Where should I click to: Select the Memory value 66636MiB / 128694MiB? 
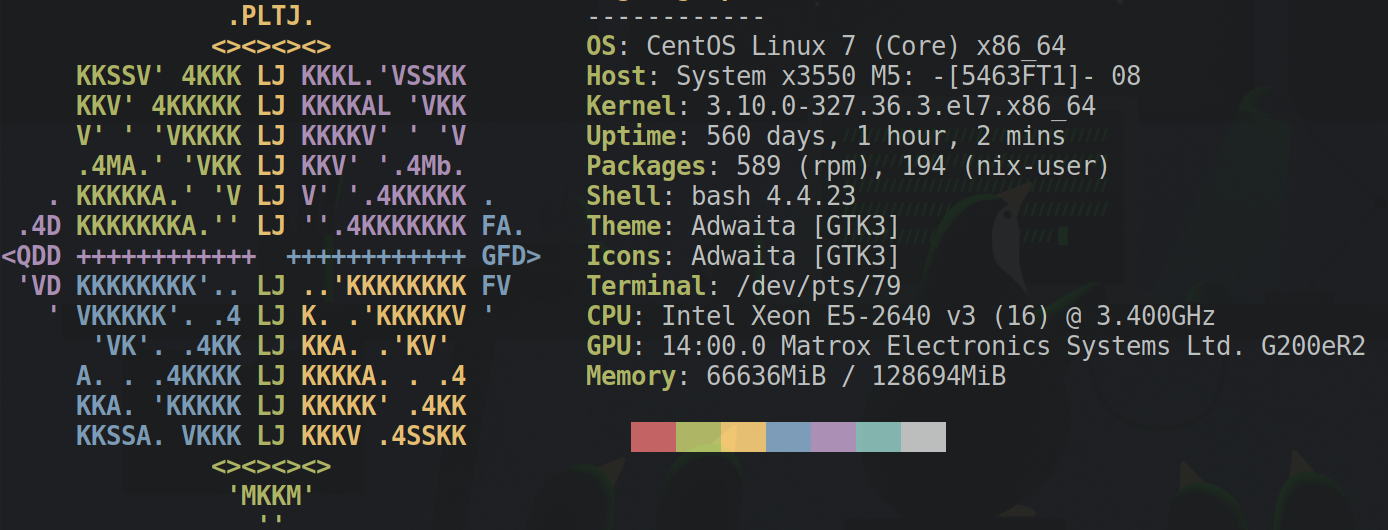pyautogui.click(x=856, y=377)
